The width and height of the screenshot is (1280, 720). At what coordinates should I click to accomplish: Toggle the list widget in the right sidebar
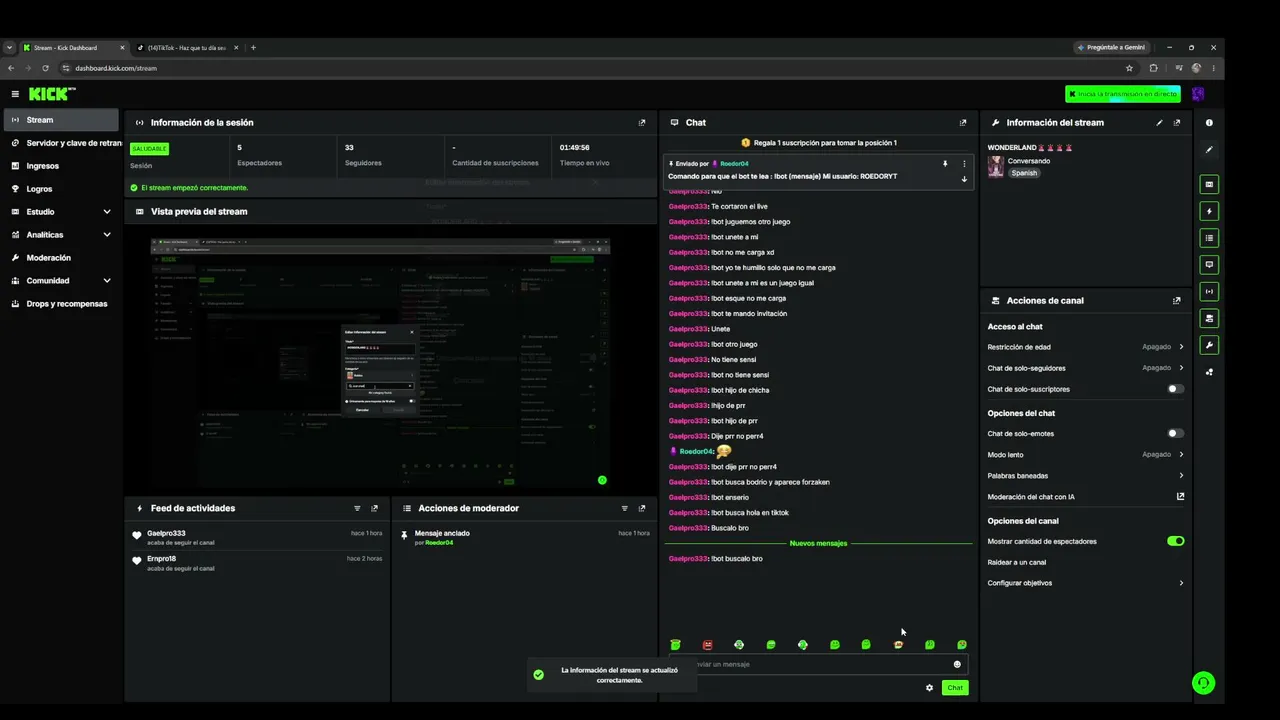tap(1209, 238)
